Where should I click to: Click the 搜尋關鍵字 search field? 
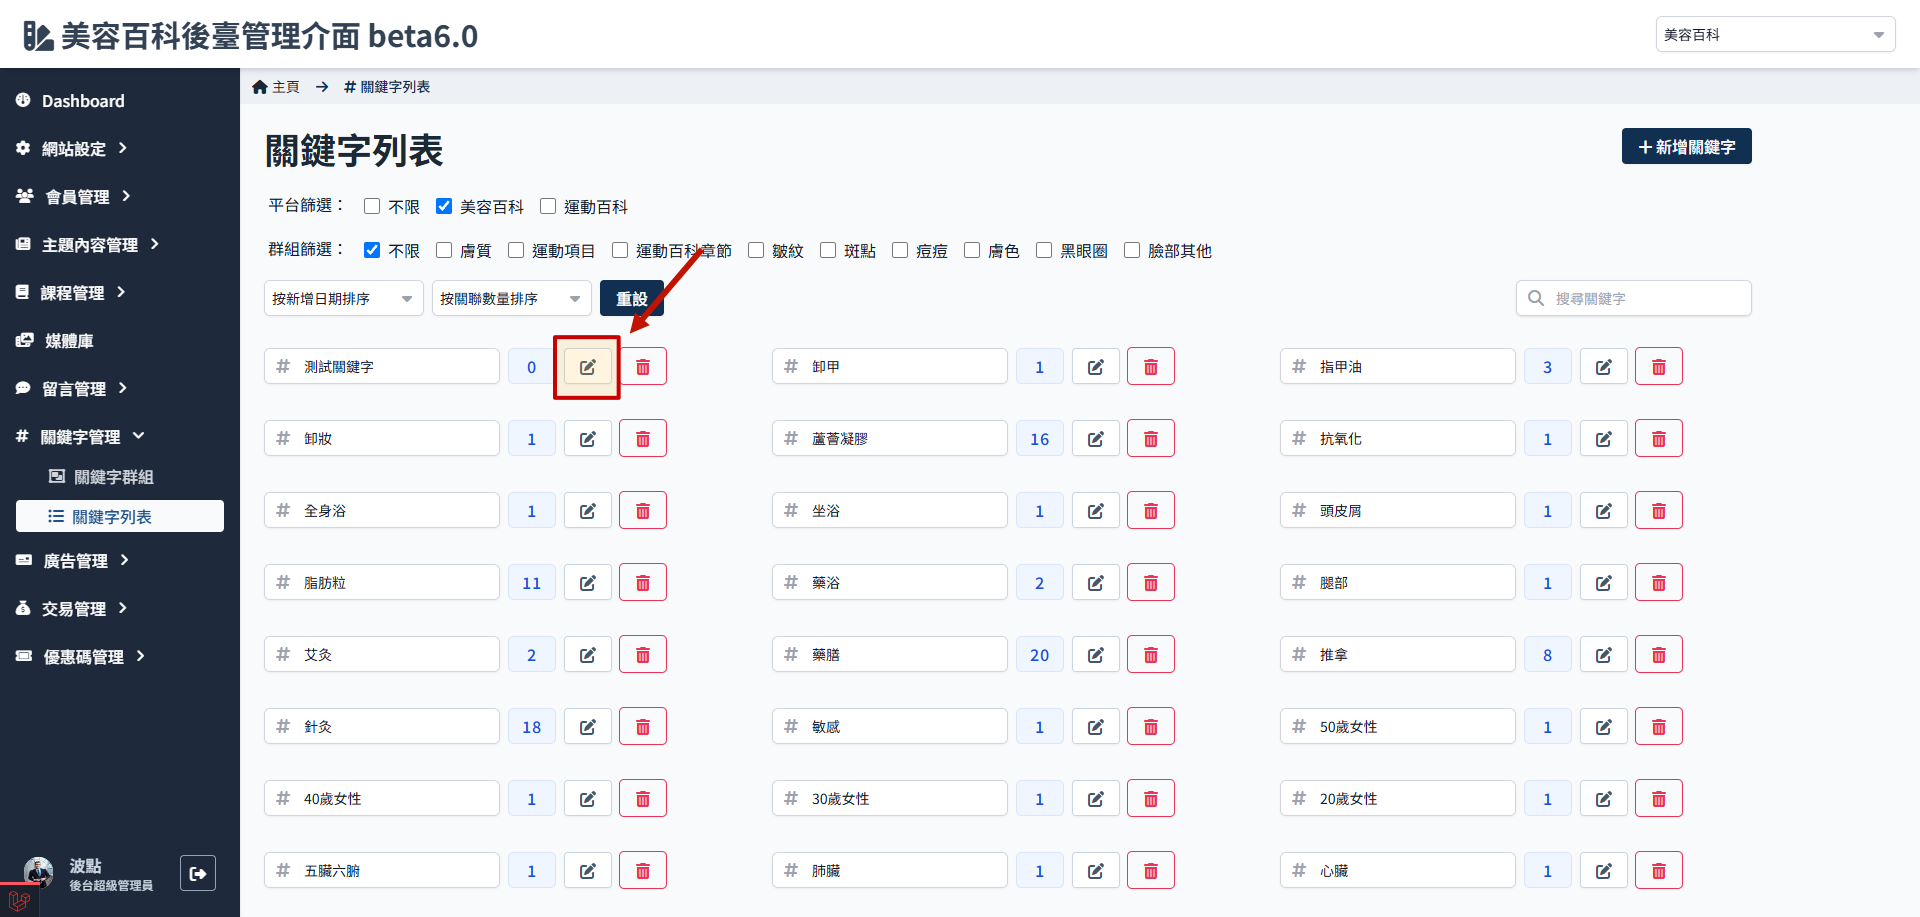pos(1634,298)
